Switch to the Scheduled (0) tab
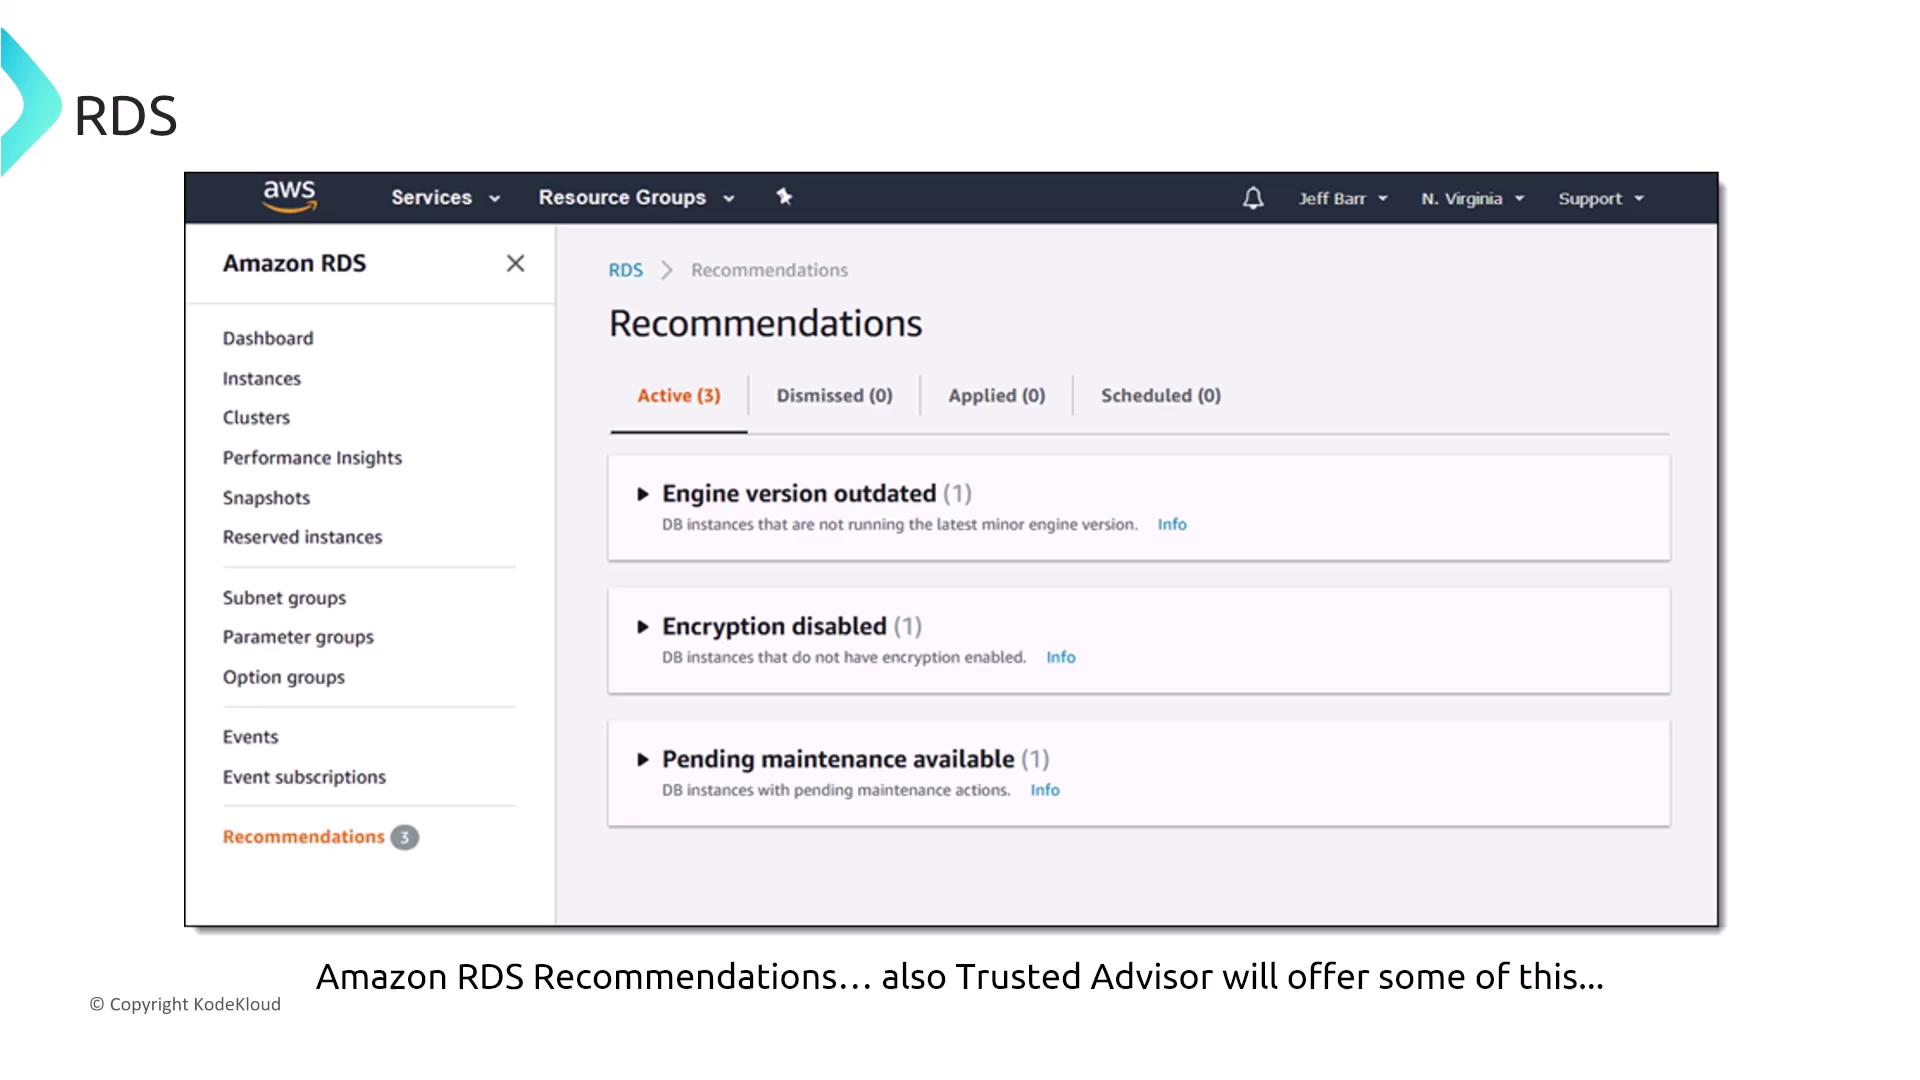This screenshot has height=1080, width=1920. (x=1160, y=396)
